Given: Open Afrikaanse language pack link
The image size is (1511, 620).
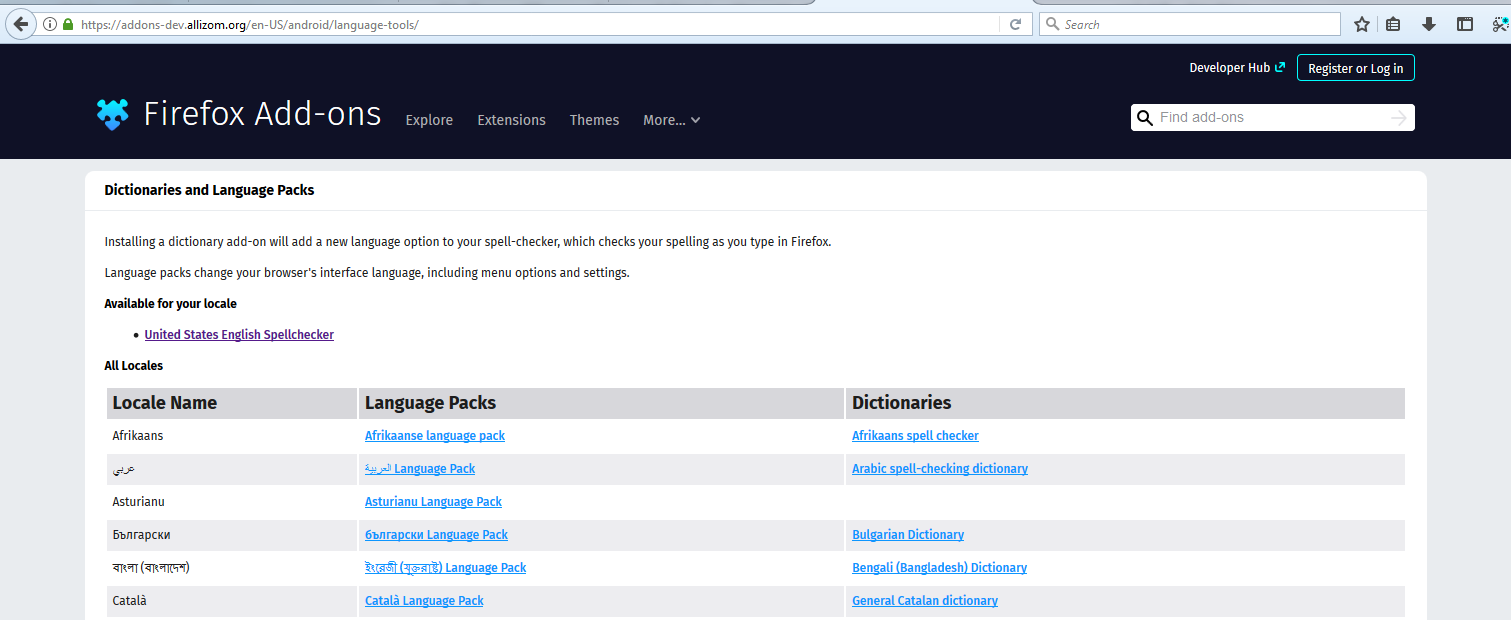Looking at the screenshot, I should tap(435, 436).
